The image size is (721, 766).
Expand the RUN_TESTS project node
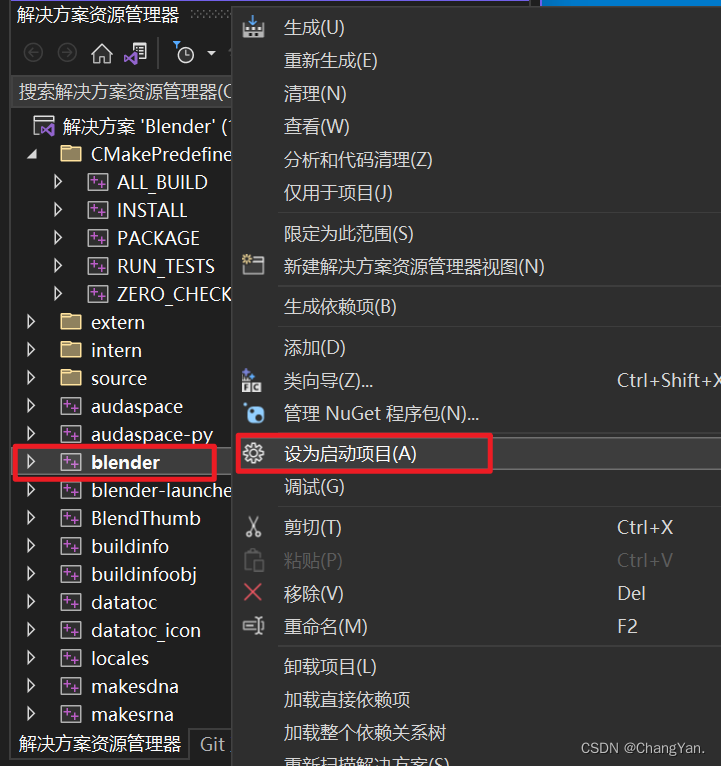coord(58,265)
